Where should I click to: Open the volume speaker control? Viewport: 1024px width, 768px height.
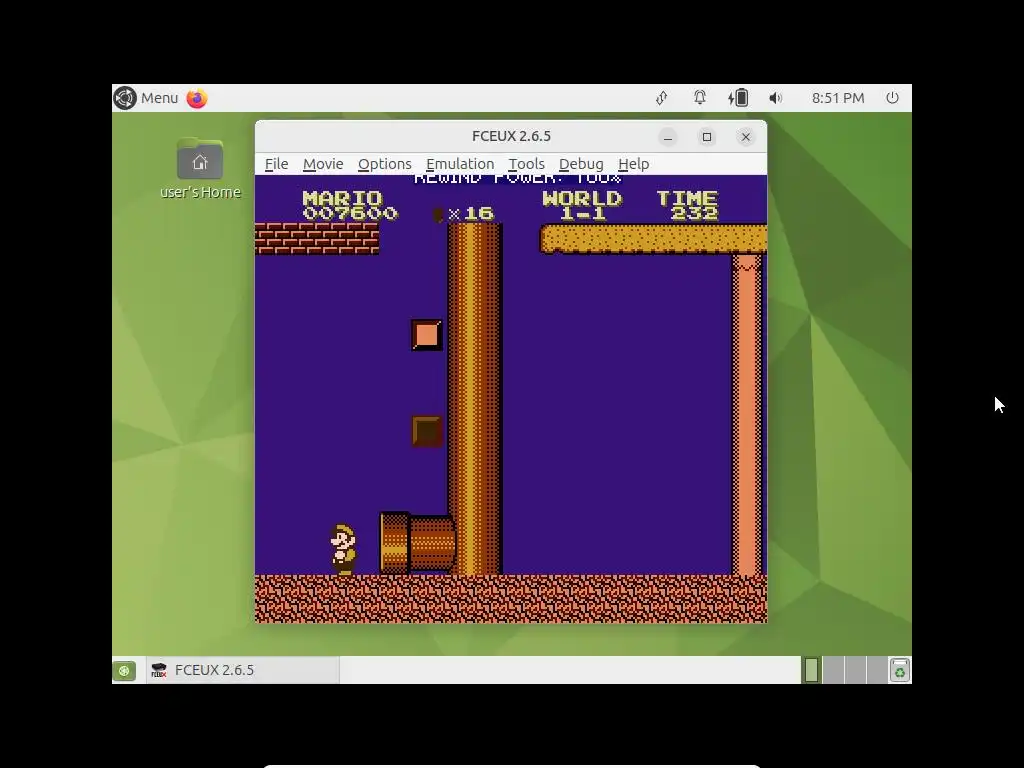(775, 98)
